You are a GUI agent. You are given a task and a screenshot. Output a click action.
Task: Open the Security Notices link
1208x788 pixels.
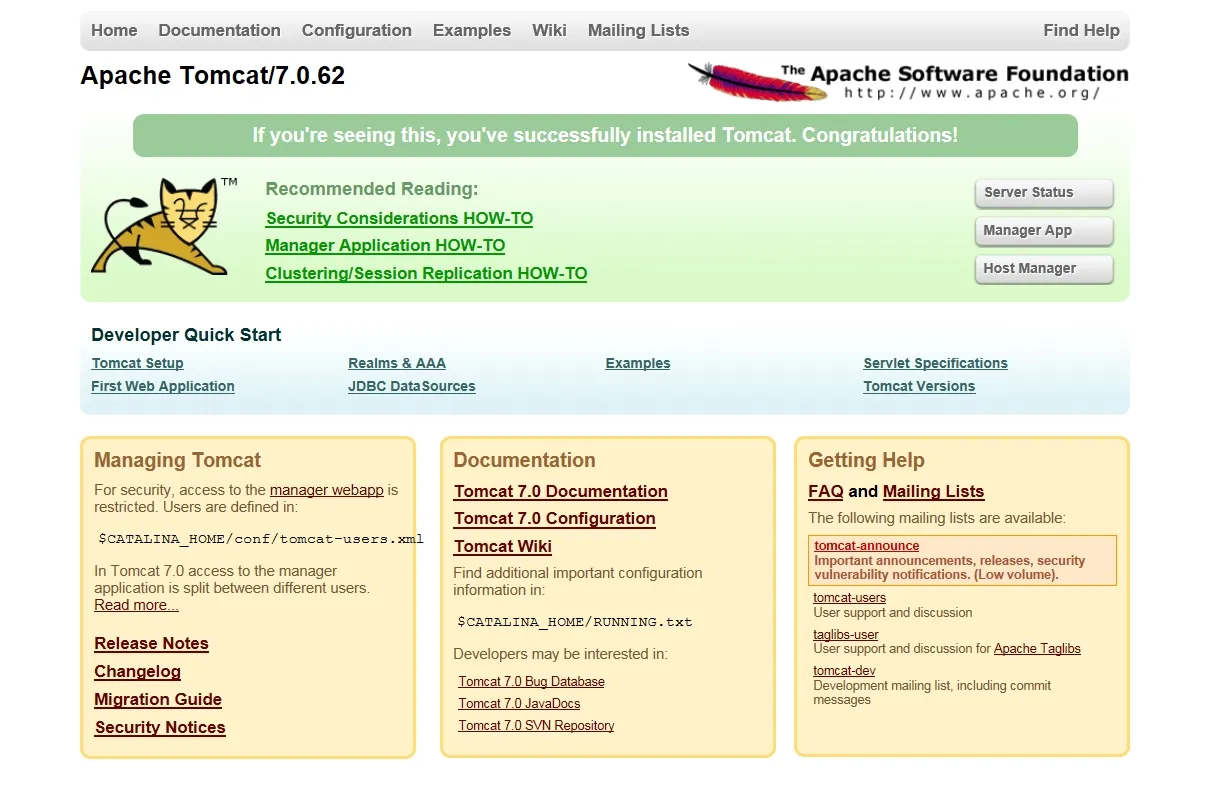tap(160, 727)
